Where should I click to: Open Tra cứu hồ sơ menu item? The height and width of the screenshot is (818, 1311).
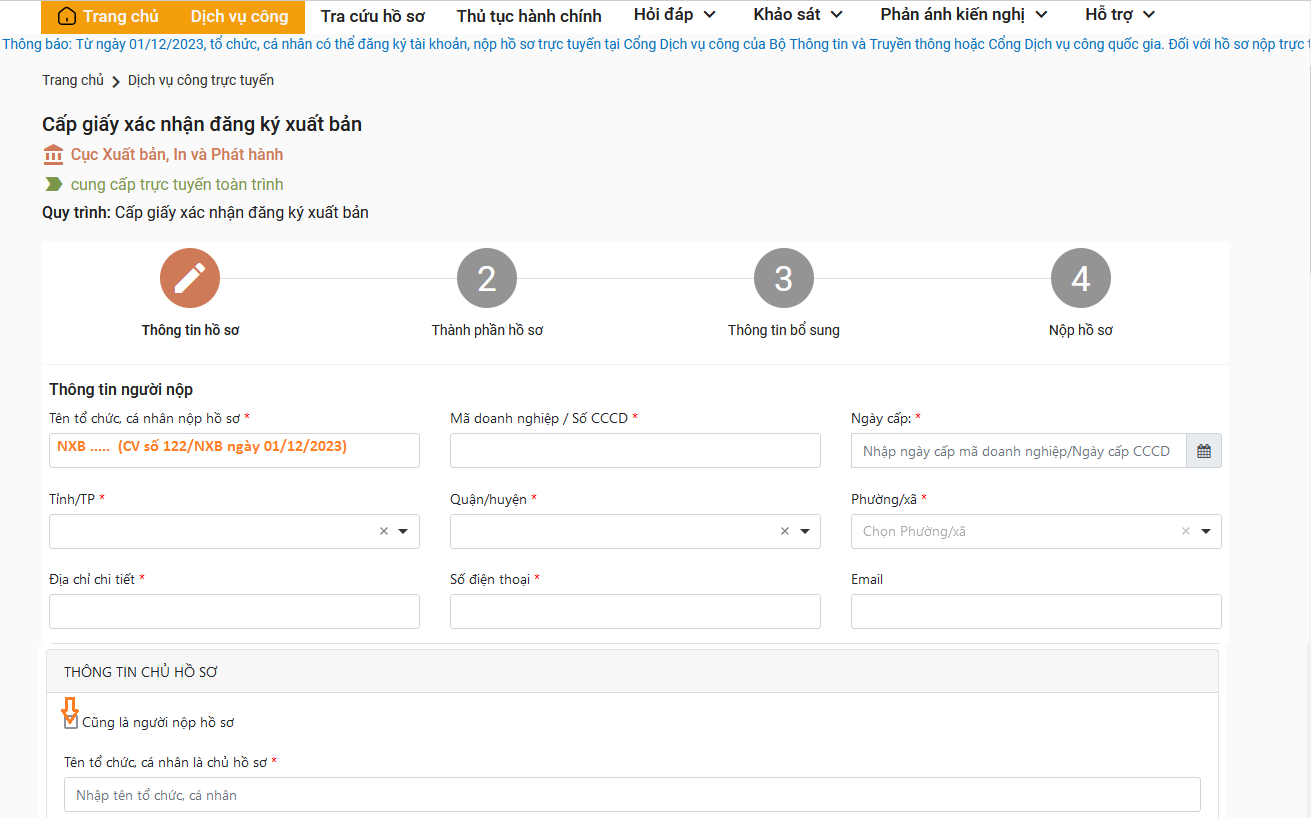373,16
